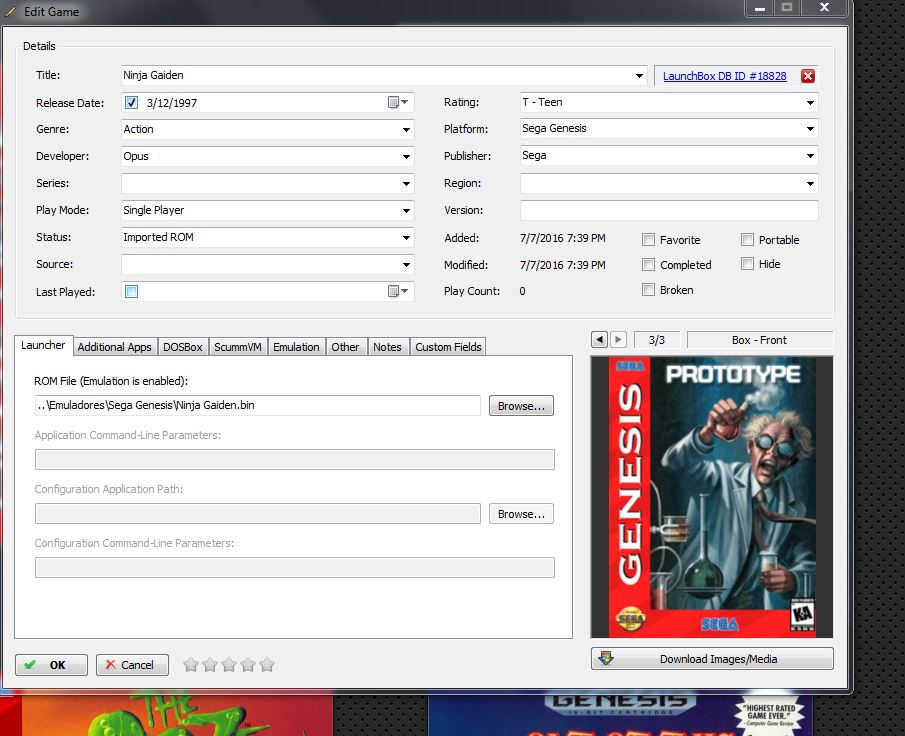Open the LaunchBox DB ID #18828 link
This screenshot has height=736, width=905.
point(724,76)
